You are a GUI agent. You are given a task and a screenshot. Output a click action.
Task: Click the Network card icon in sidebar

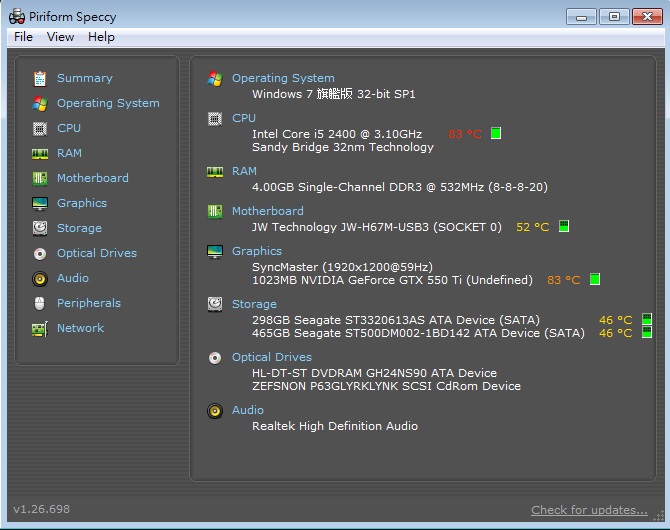pos(40,329)
